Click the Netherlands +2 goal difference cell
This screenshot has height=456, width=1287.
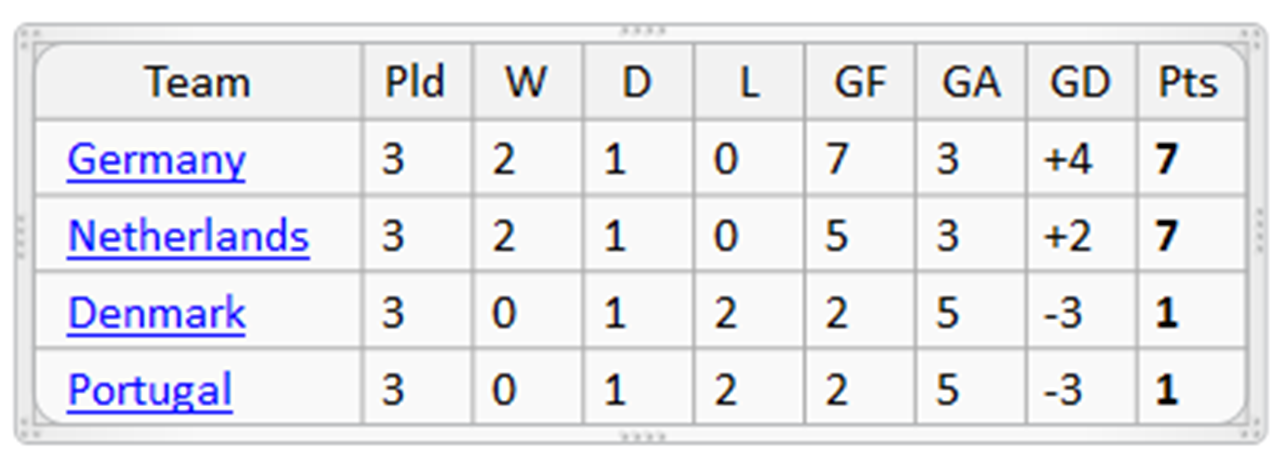click(x=1080, y=236)
